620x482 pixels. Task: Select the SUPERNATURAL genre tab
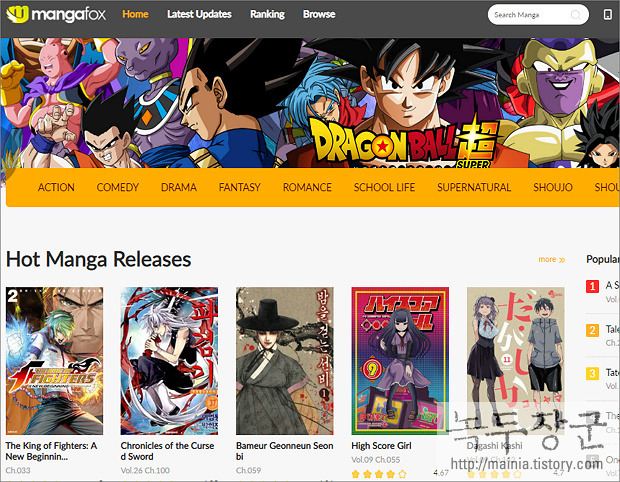[x=474, y=187]
